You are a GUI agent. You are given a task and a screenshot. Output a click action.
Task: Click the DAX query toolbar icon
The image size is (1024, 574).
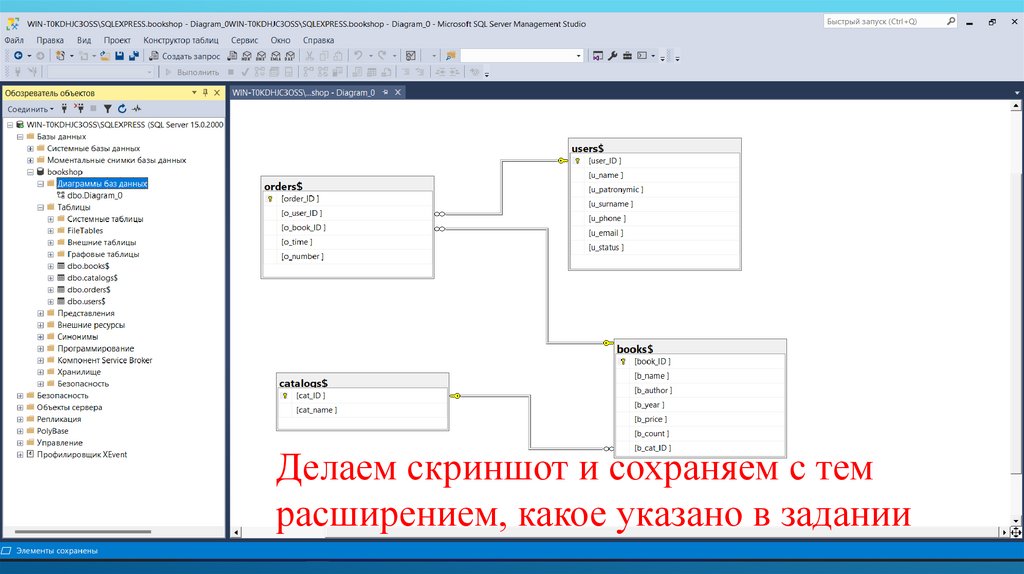click(290, 56)
